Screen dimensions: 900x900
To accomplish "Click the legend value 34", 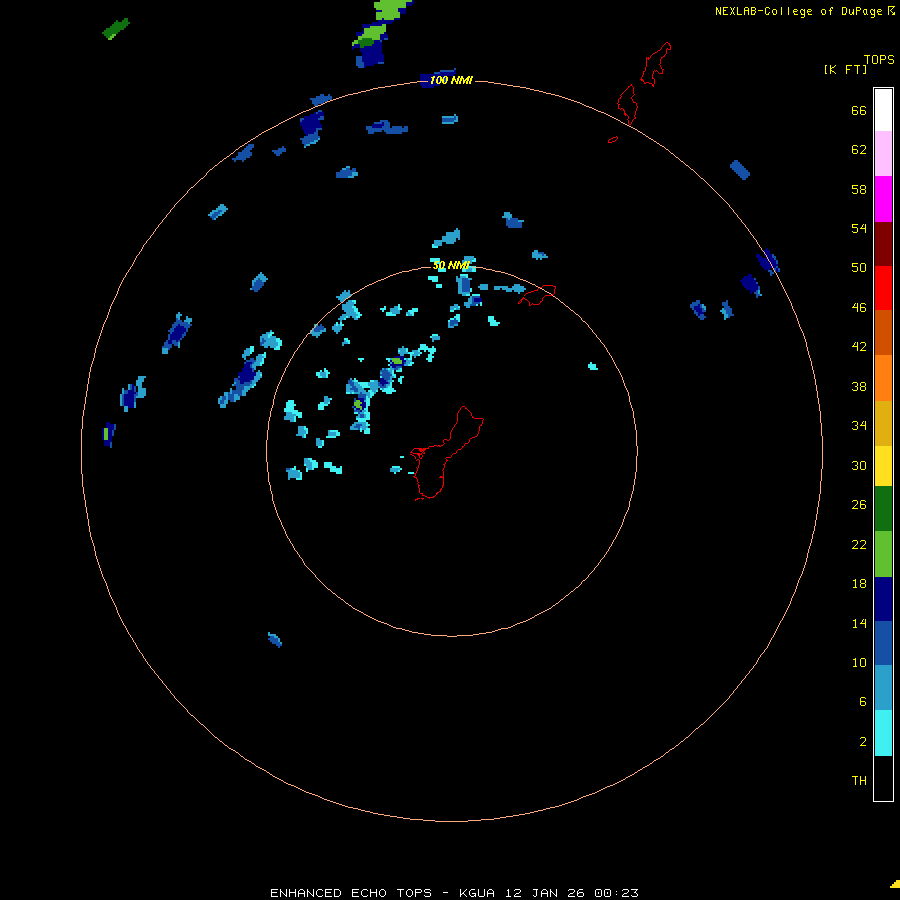I will coord(859,426).
